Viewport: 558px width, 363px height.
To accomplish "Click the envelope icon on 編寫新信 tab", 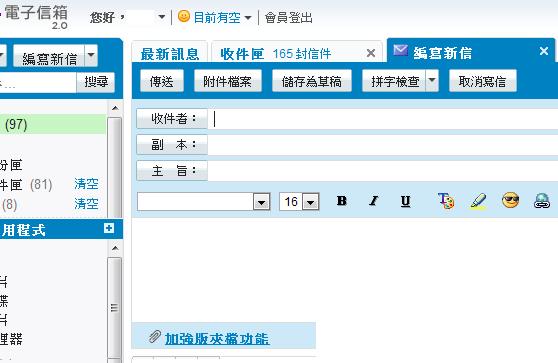I will pyautogui.click(x=400, y=51).
